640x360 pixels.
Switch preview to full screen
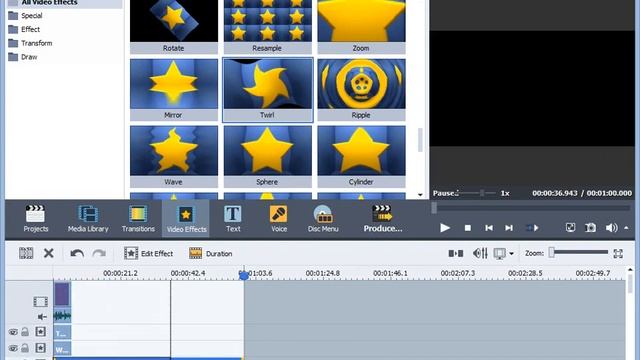[570, 228]
